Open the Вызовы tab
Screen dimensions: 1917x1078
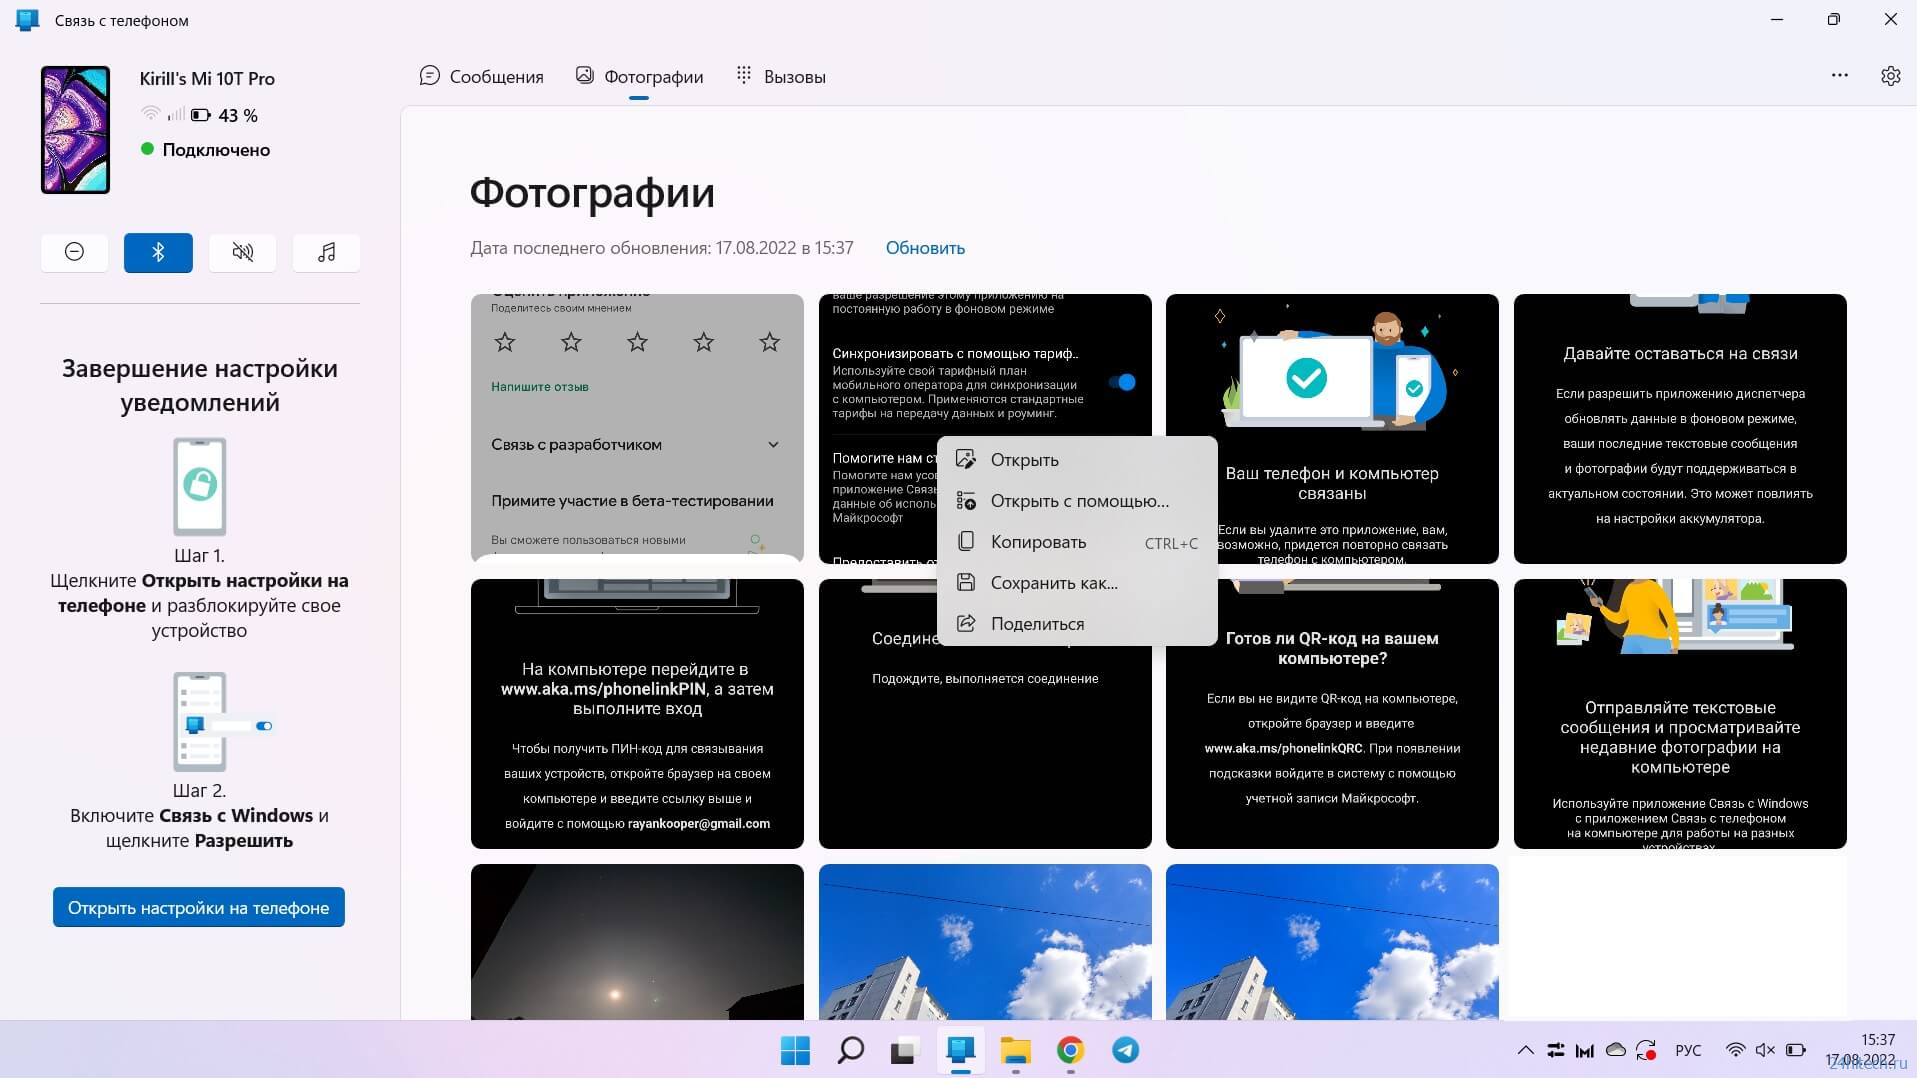[781, 77]
